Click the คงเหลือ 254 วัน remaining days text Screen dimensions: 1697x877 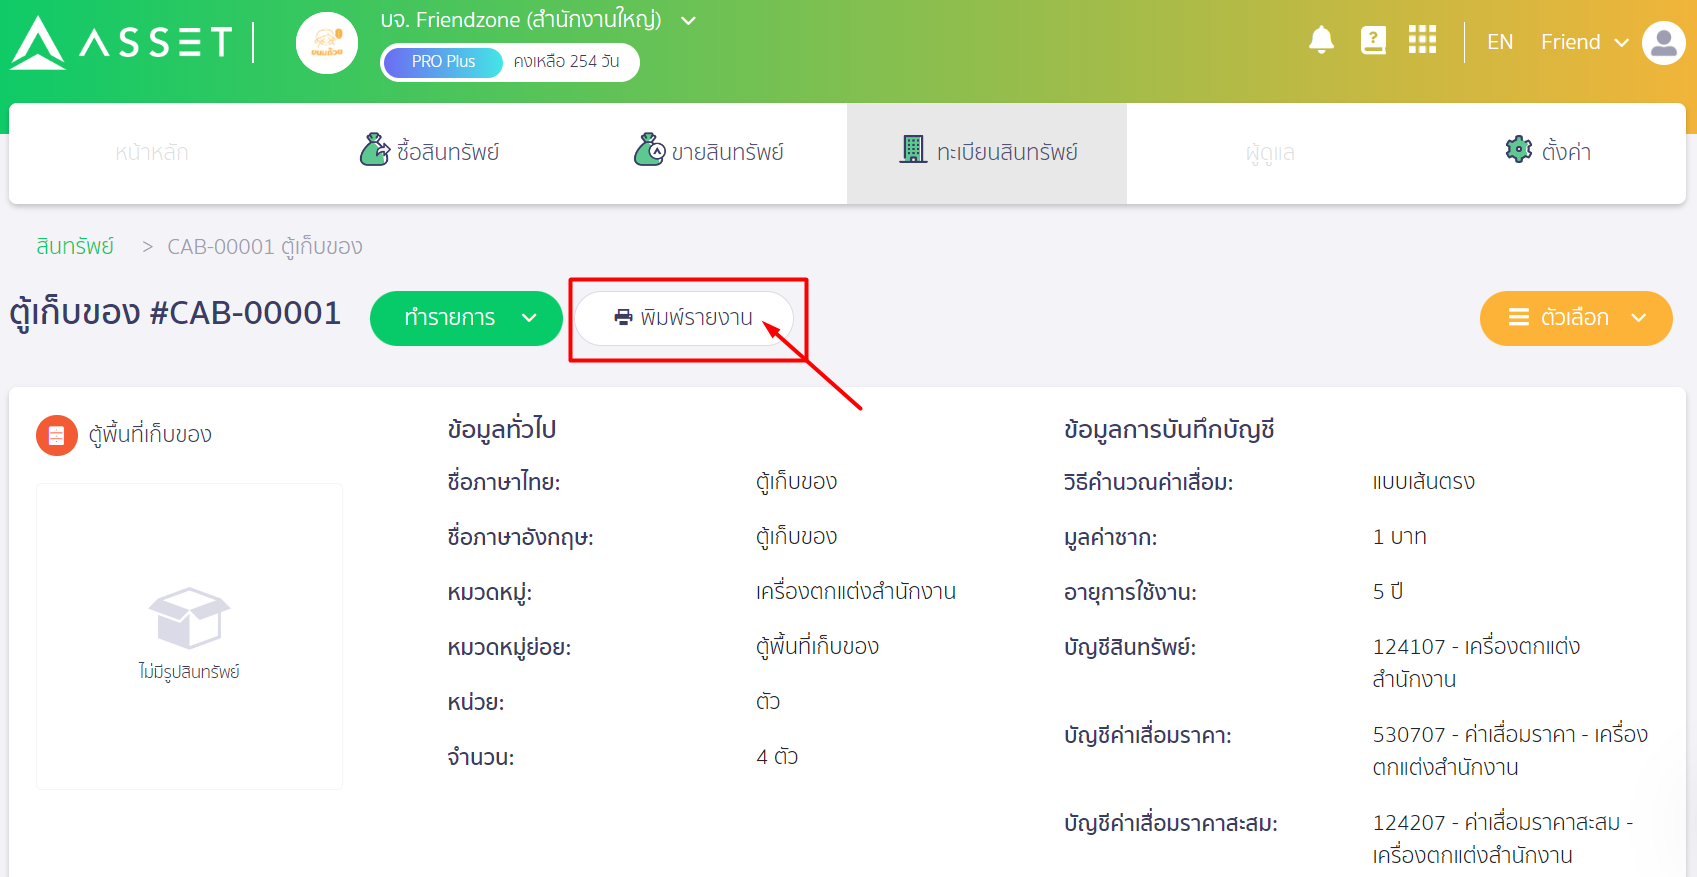click(566, 61)
